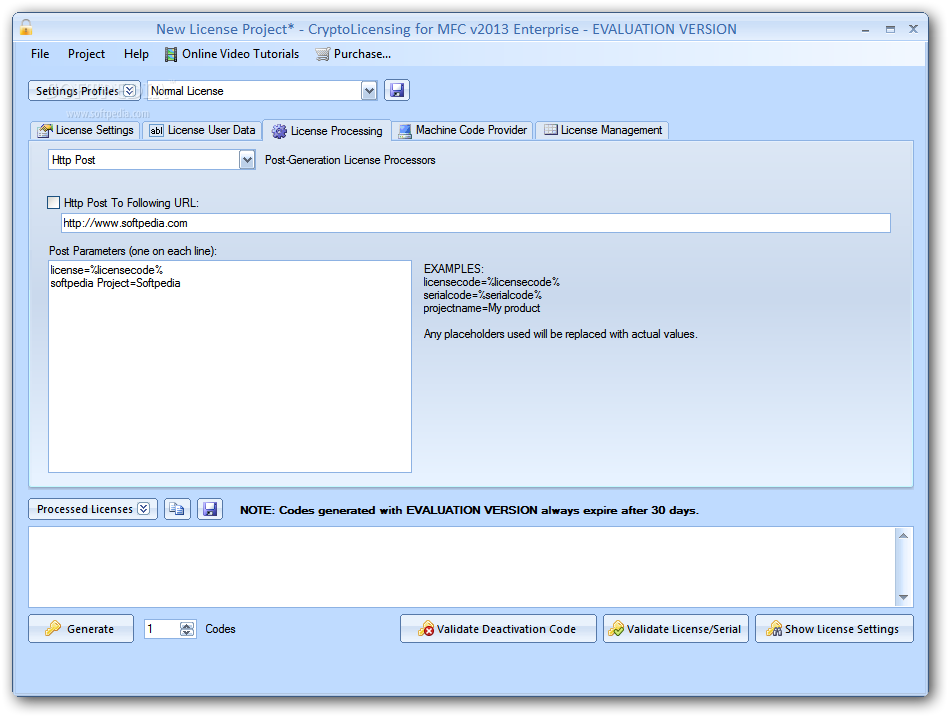949x717 pixels.
Task: Click the 'softpedia Project=Softpedia' parameter line
Action: 115,283
